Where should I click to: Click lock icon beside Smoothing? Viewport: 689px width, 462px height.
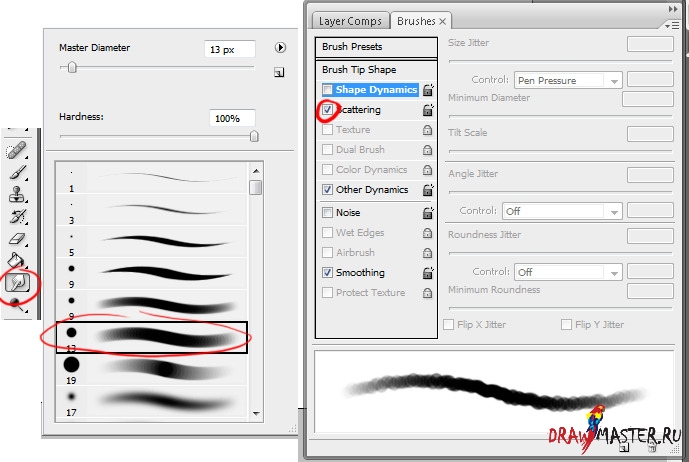428,273
